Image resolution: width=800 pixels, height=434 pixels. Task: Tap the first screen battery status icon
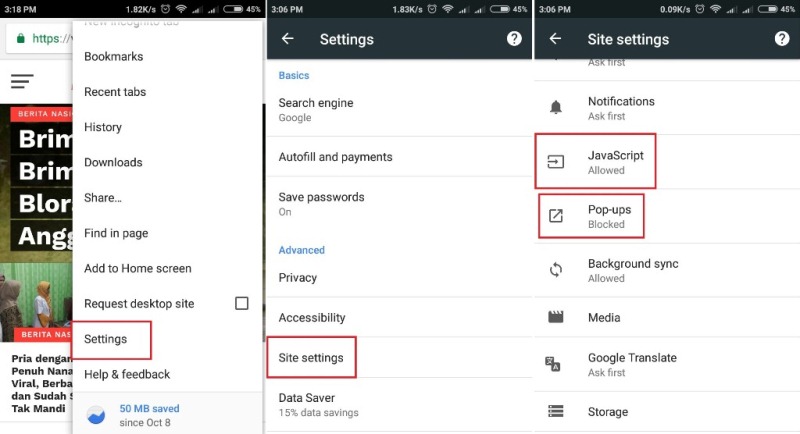point(233,9)
